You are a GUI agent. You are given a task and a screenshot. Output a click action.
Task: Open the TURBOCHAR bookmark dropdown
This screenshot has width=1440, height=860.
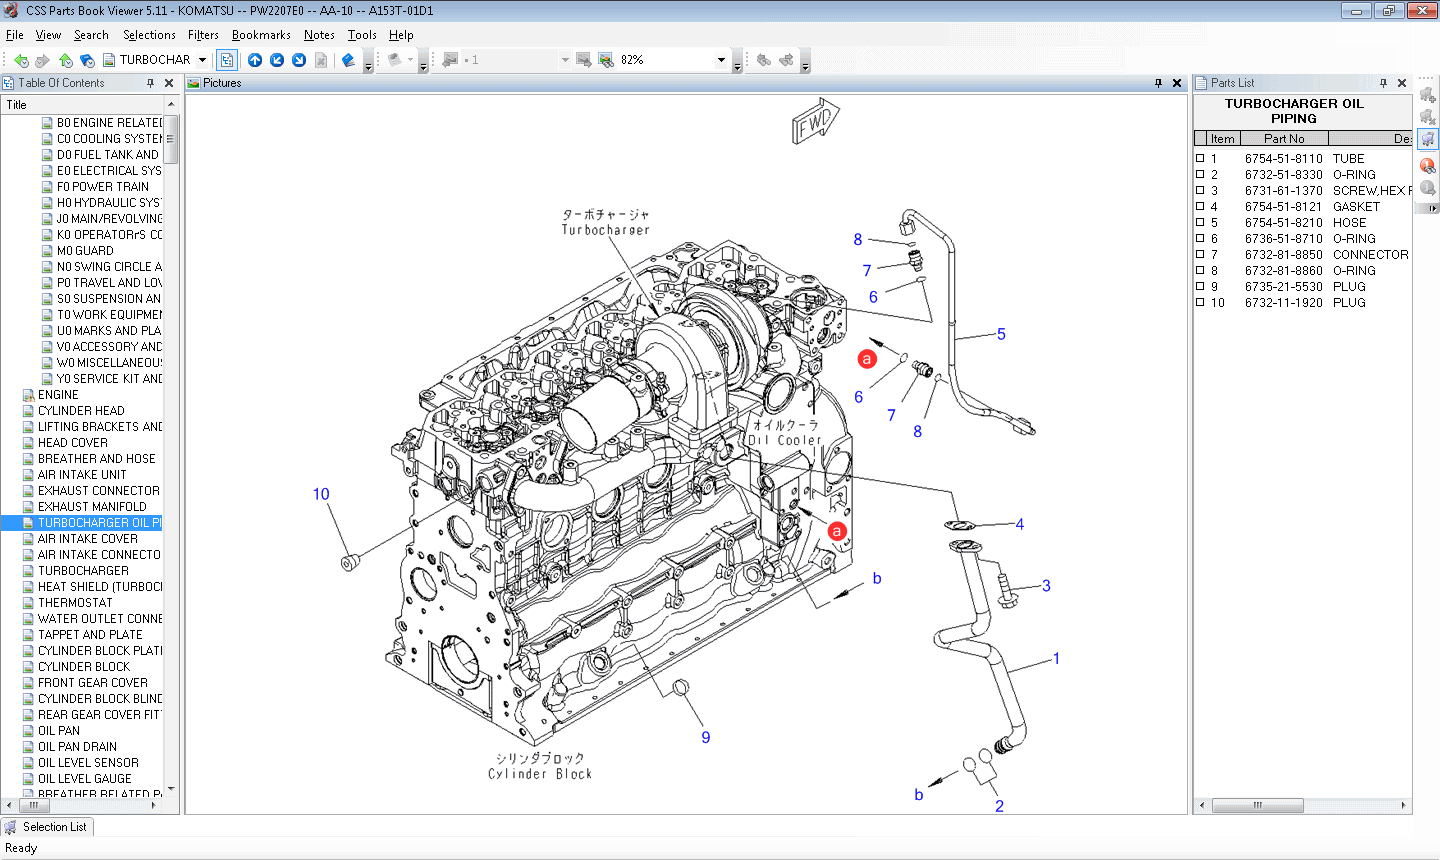click(x=204, y=60)
